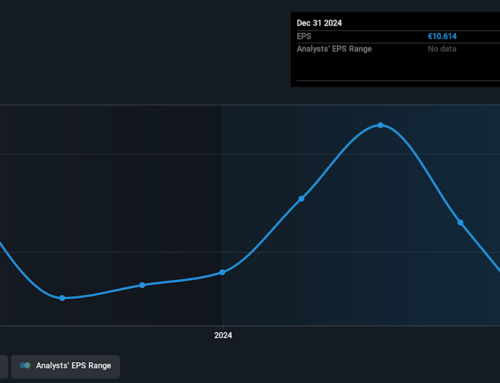Click the No data text in tooltip
This screenshot has width=500, height=383.
pyautogui.click(x=442, y=49)
